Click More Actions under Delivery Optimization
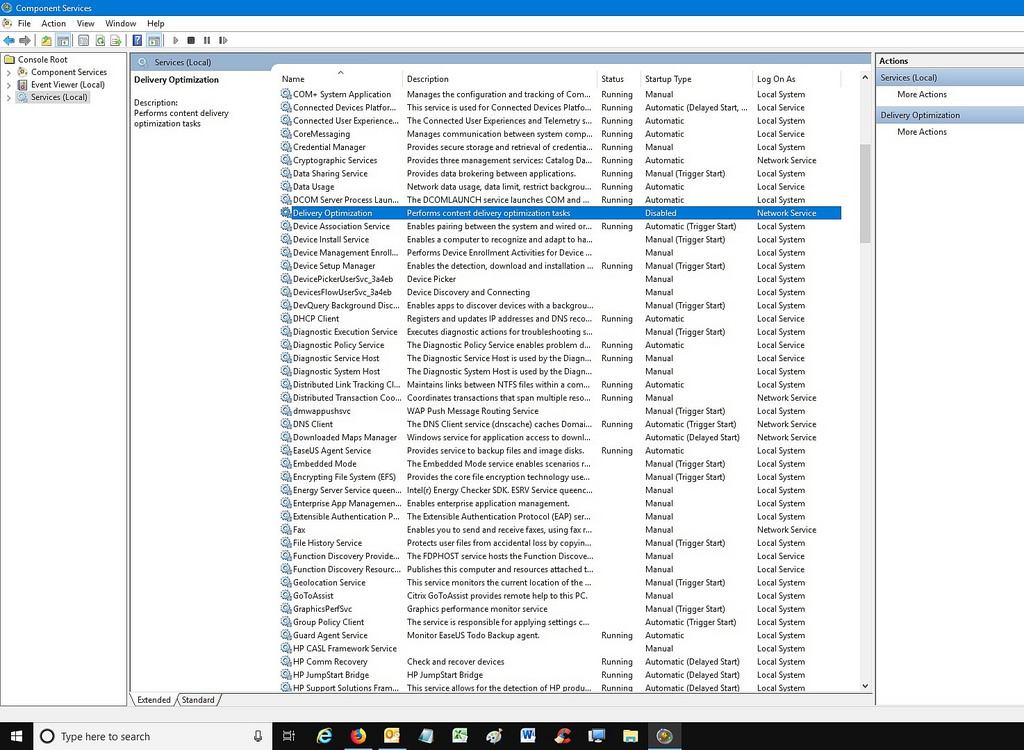The image size is (1024, 750). [921, 132]
